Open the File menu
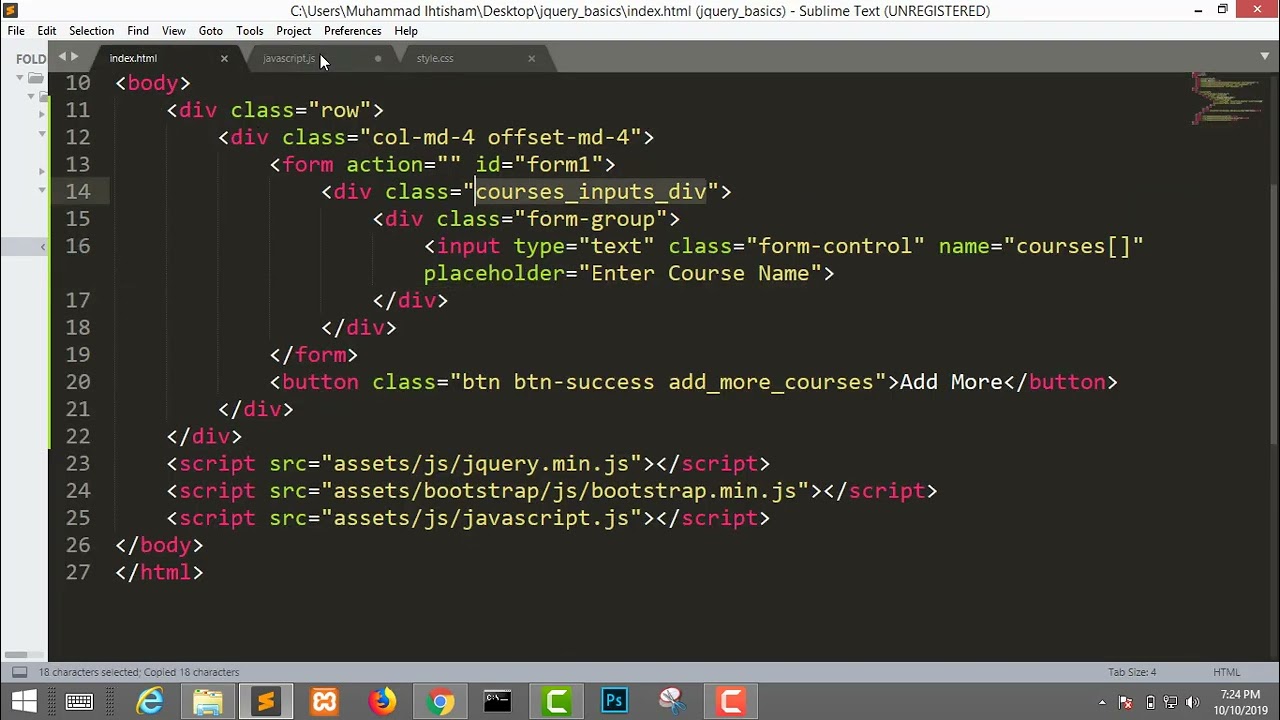This screenshot has width=1280, height=720. pyautogui.click(x=16, y=31)
